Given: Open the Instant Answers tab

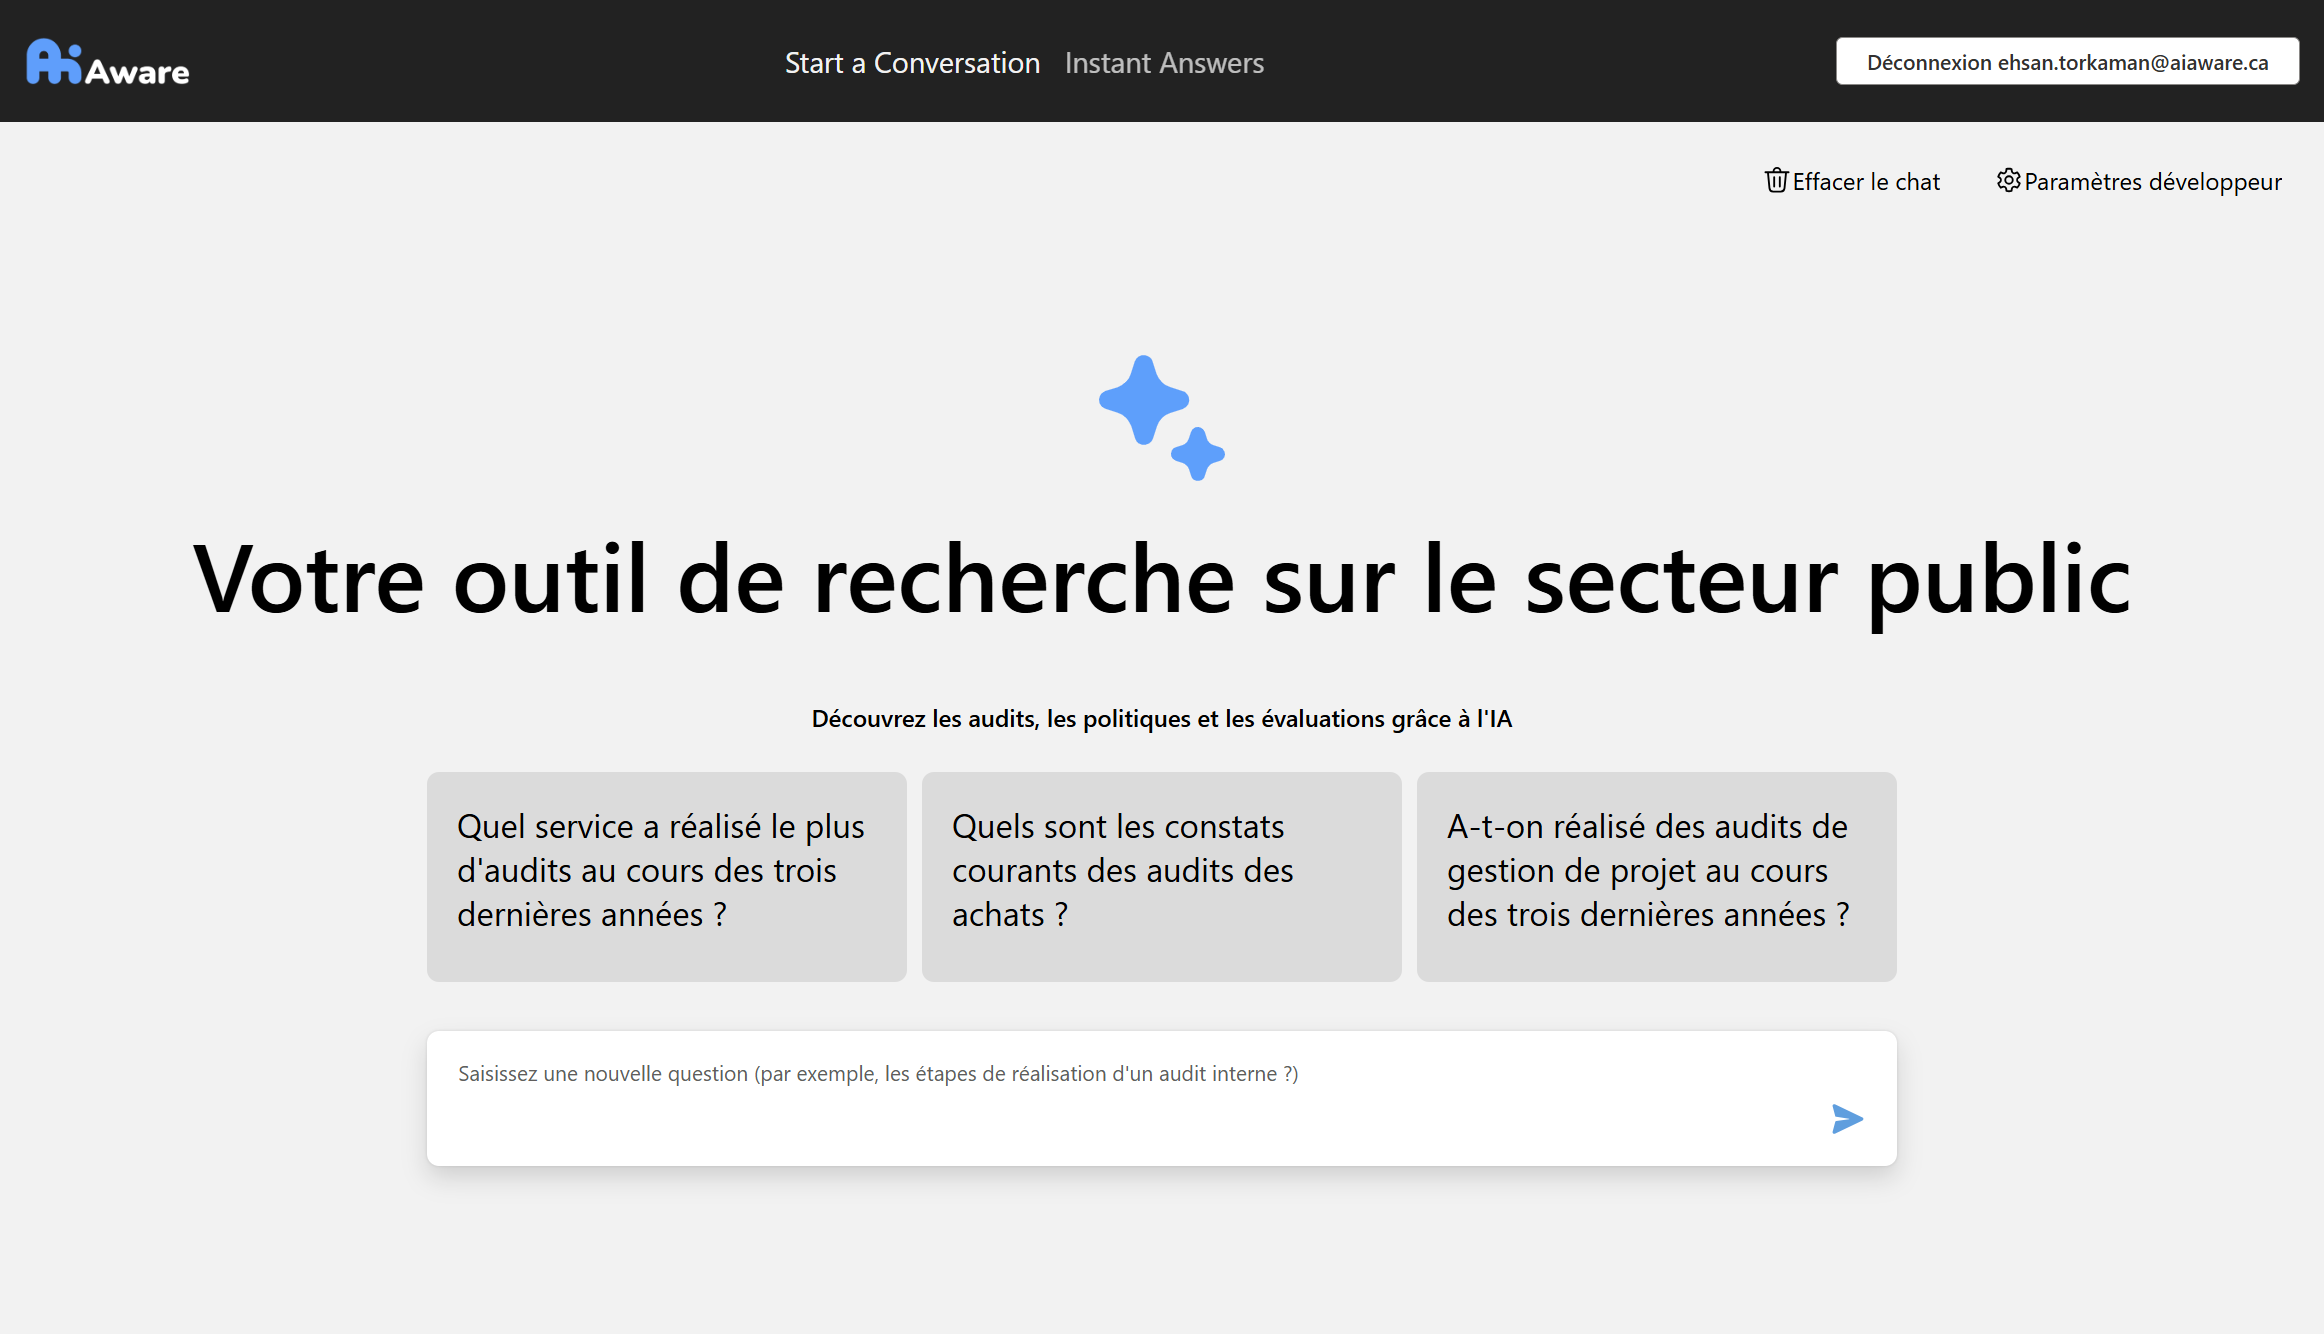Looking at the screenshot, I should (x=1164, y=63).
